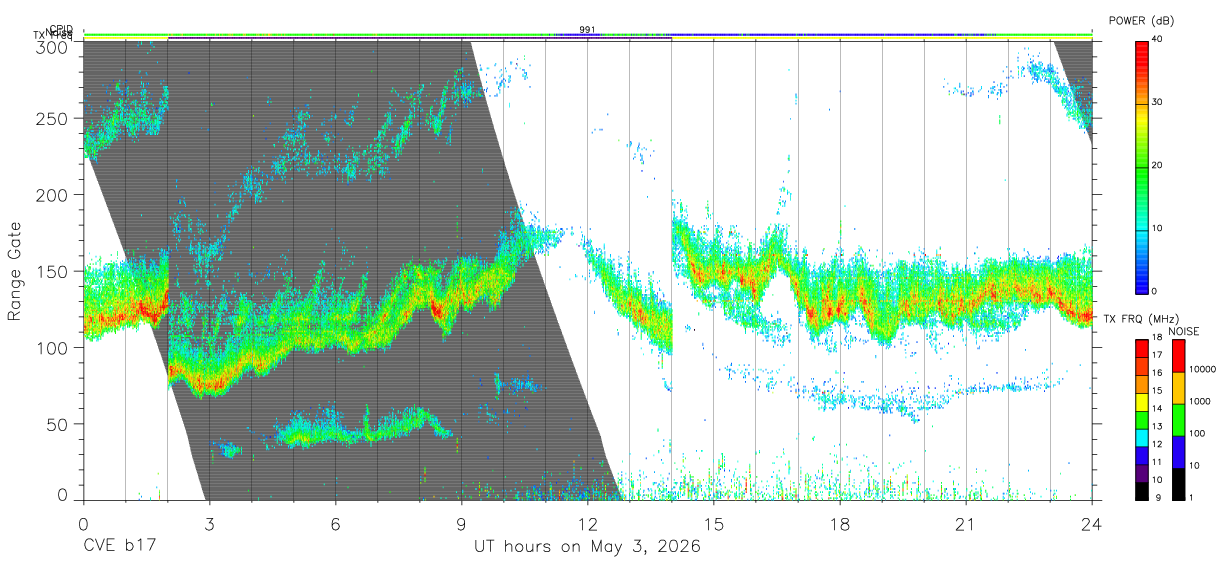Click the 'POWER (dB)' legend title

(1141, 20)
